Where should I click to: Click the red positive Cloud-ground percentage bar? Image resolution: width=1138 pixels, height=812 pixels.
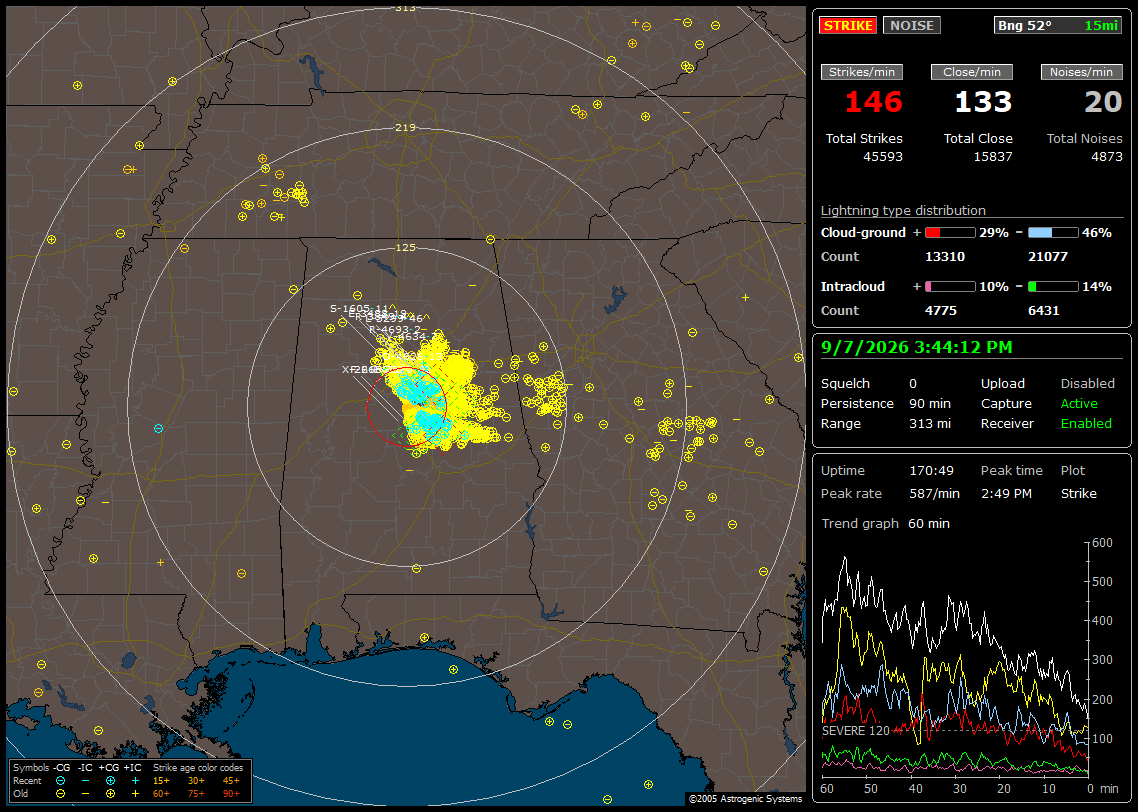950,233
